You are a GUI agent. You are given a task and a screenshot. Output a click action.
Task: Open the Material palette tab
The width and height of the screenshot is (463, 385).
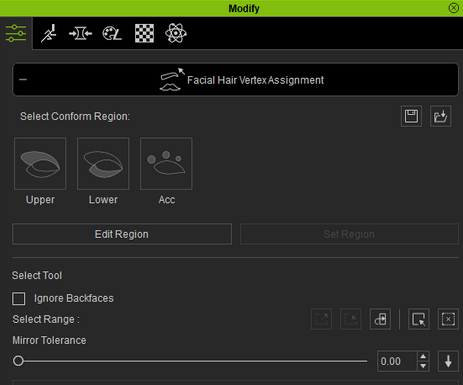click(112, 33)
